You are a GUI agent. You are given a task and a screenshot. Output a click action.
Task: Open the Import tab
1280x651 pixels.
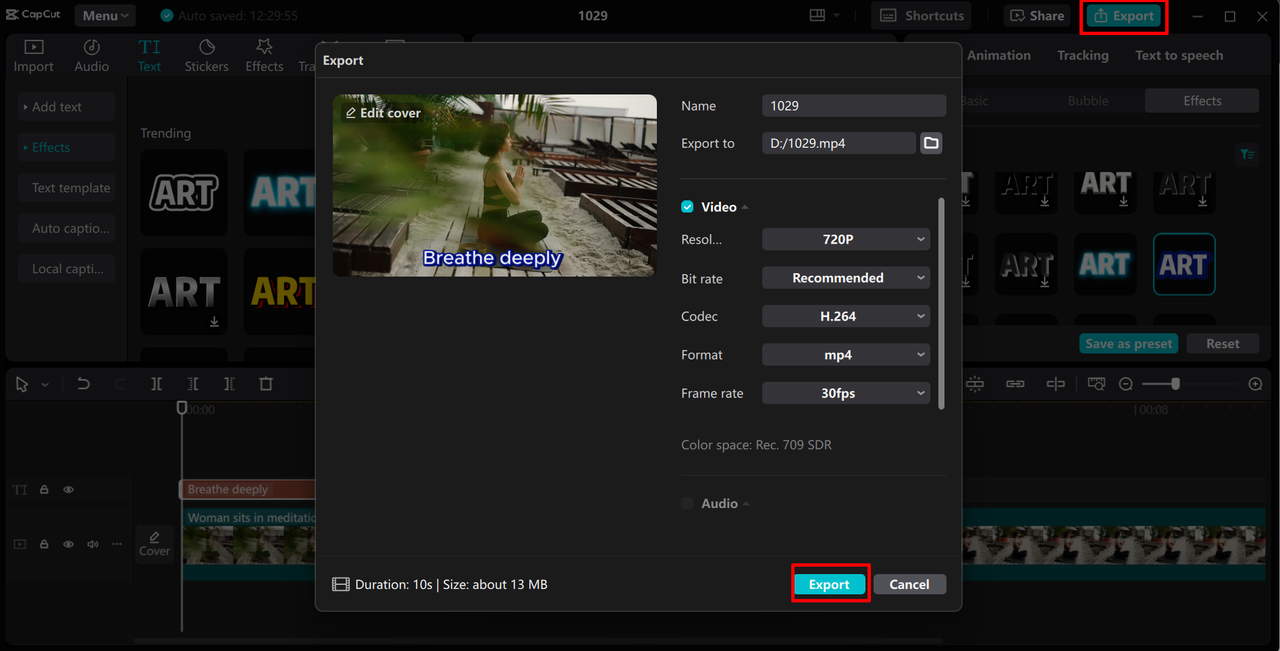pyautogui.click(x=34, y=56)
